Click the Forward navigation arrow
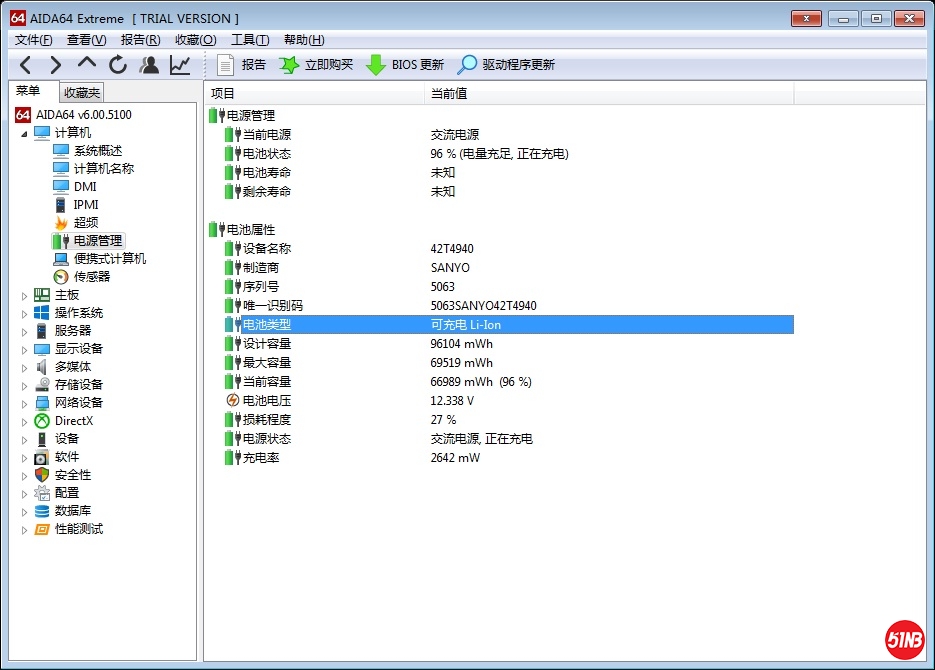 click(x=56, y=65)
